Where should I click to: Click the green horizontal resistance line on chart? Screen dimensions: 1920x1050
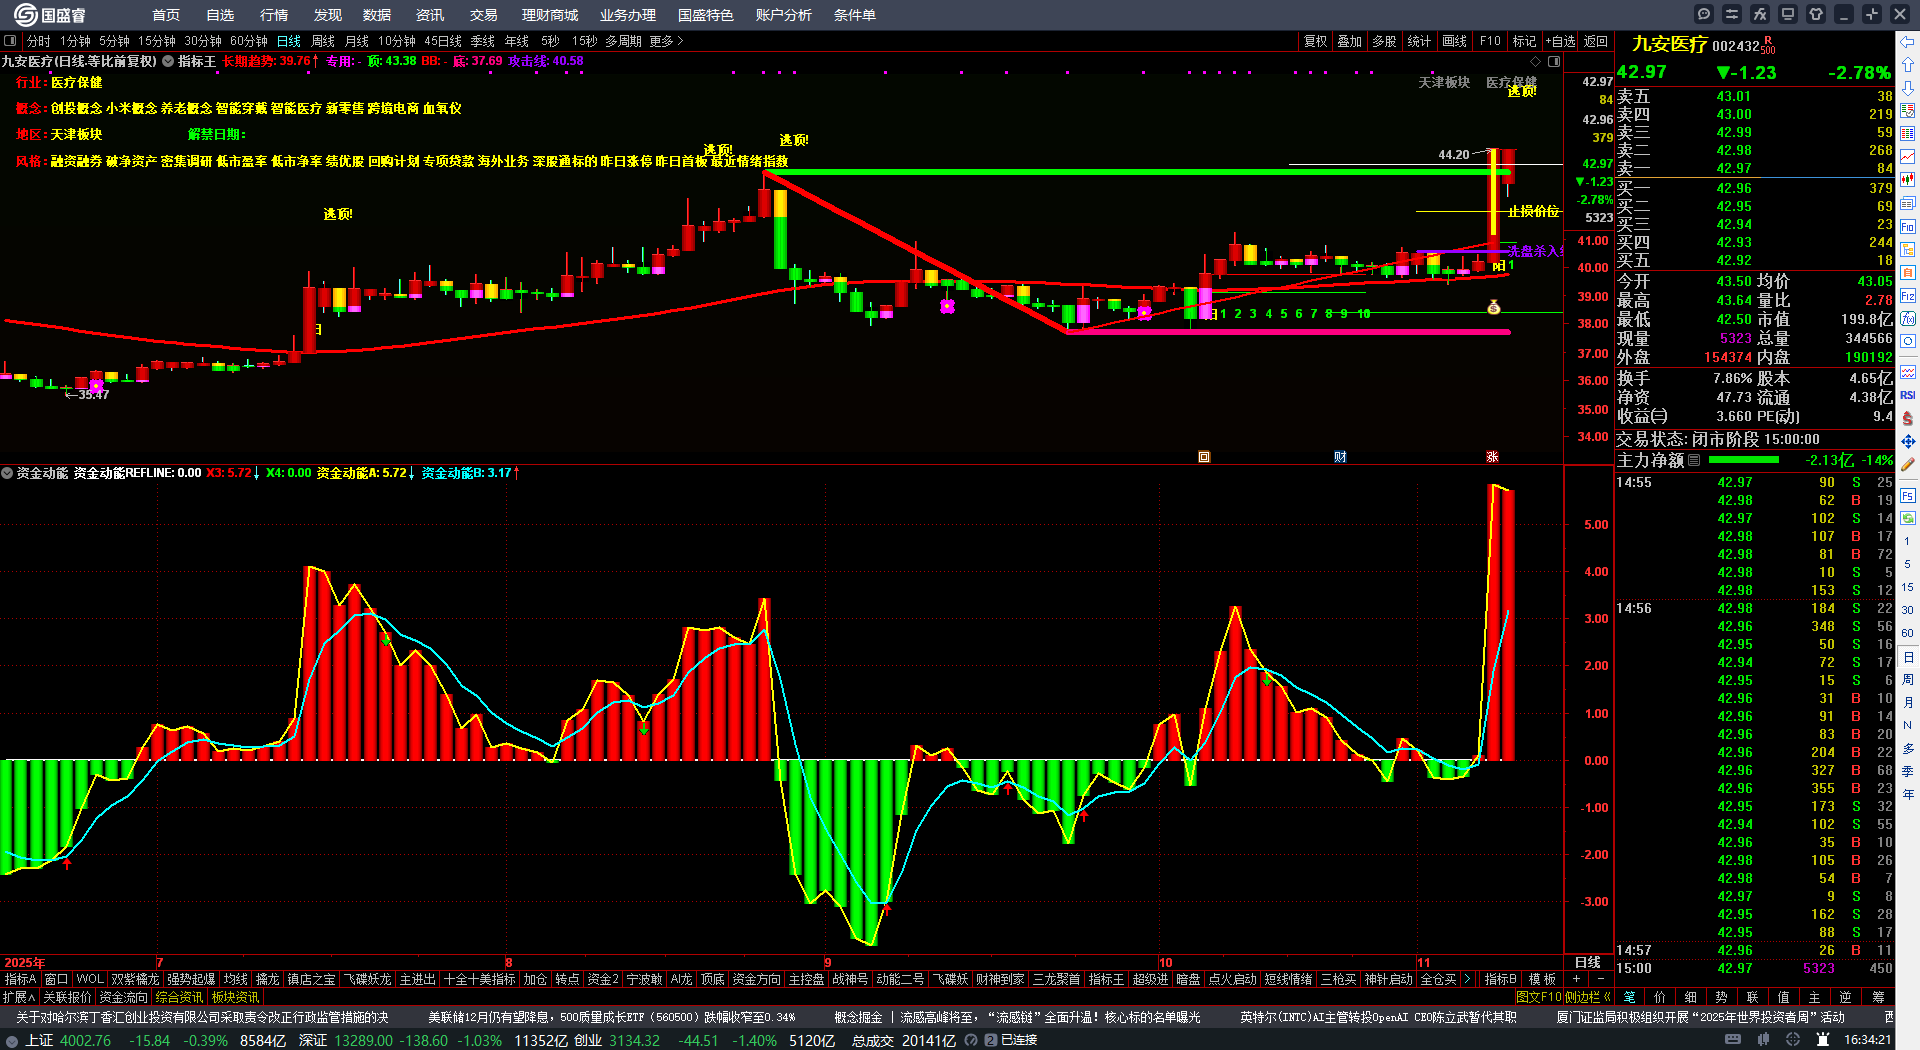[1136, 172]
